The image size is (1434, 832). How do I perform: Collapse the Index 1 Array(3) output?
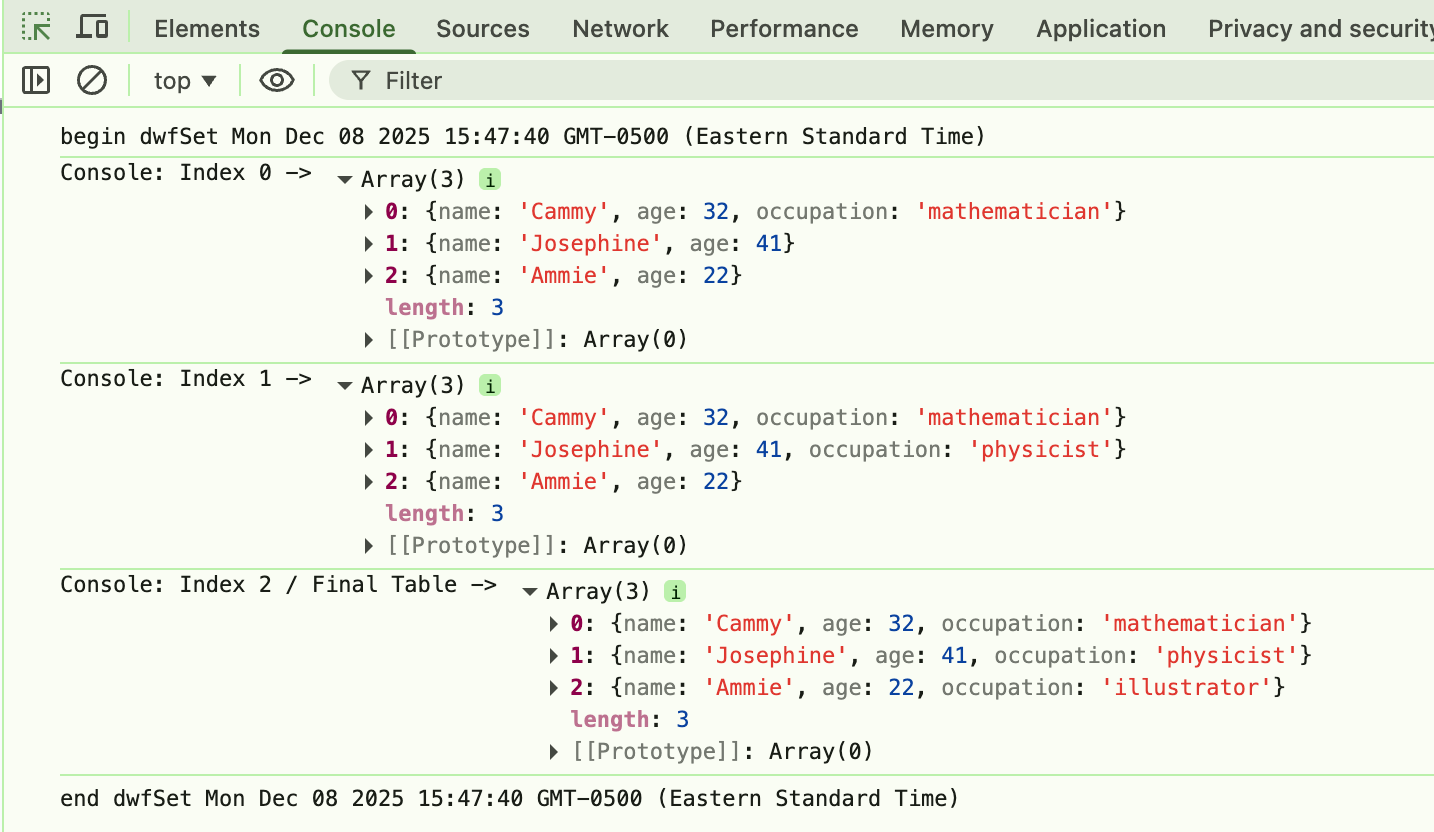pyautogui.click(x=345, y=384)
